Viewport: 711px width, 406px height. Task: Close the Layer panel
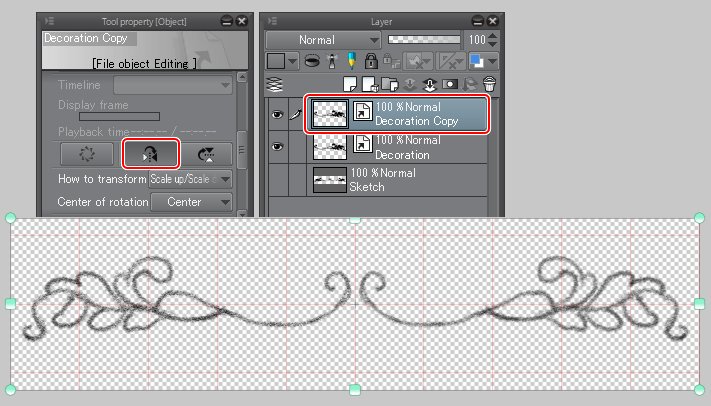(493, 21)
